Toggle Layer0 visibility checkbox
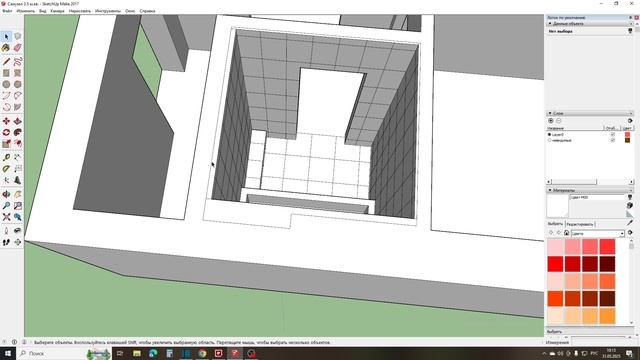This screenshot has width=640, height=360. click(612, 134)
